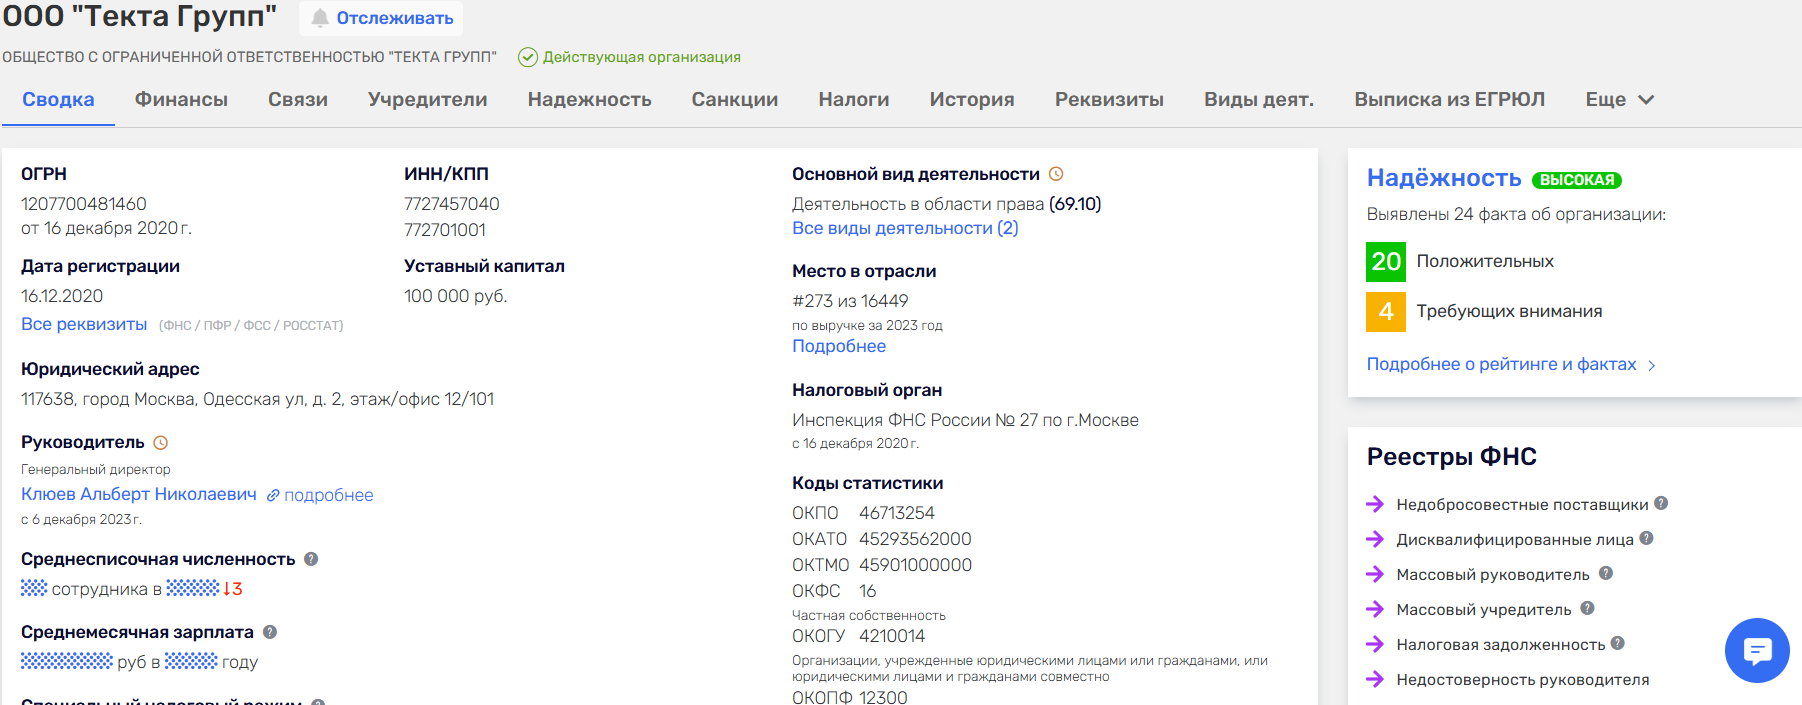Switch to the Реквизиты tab
Screen dimensions: 1802x705
click(x=1109, y=100)
